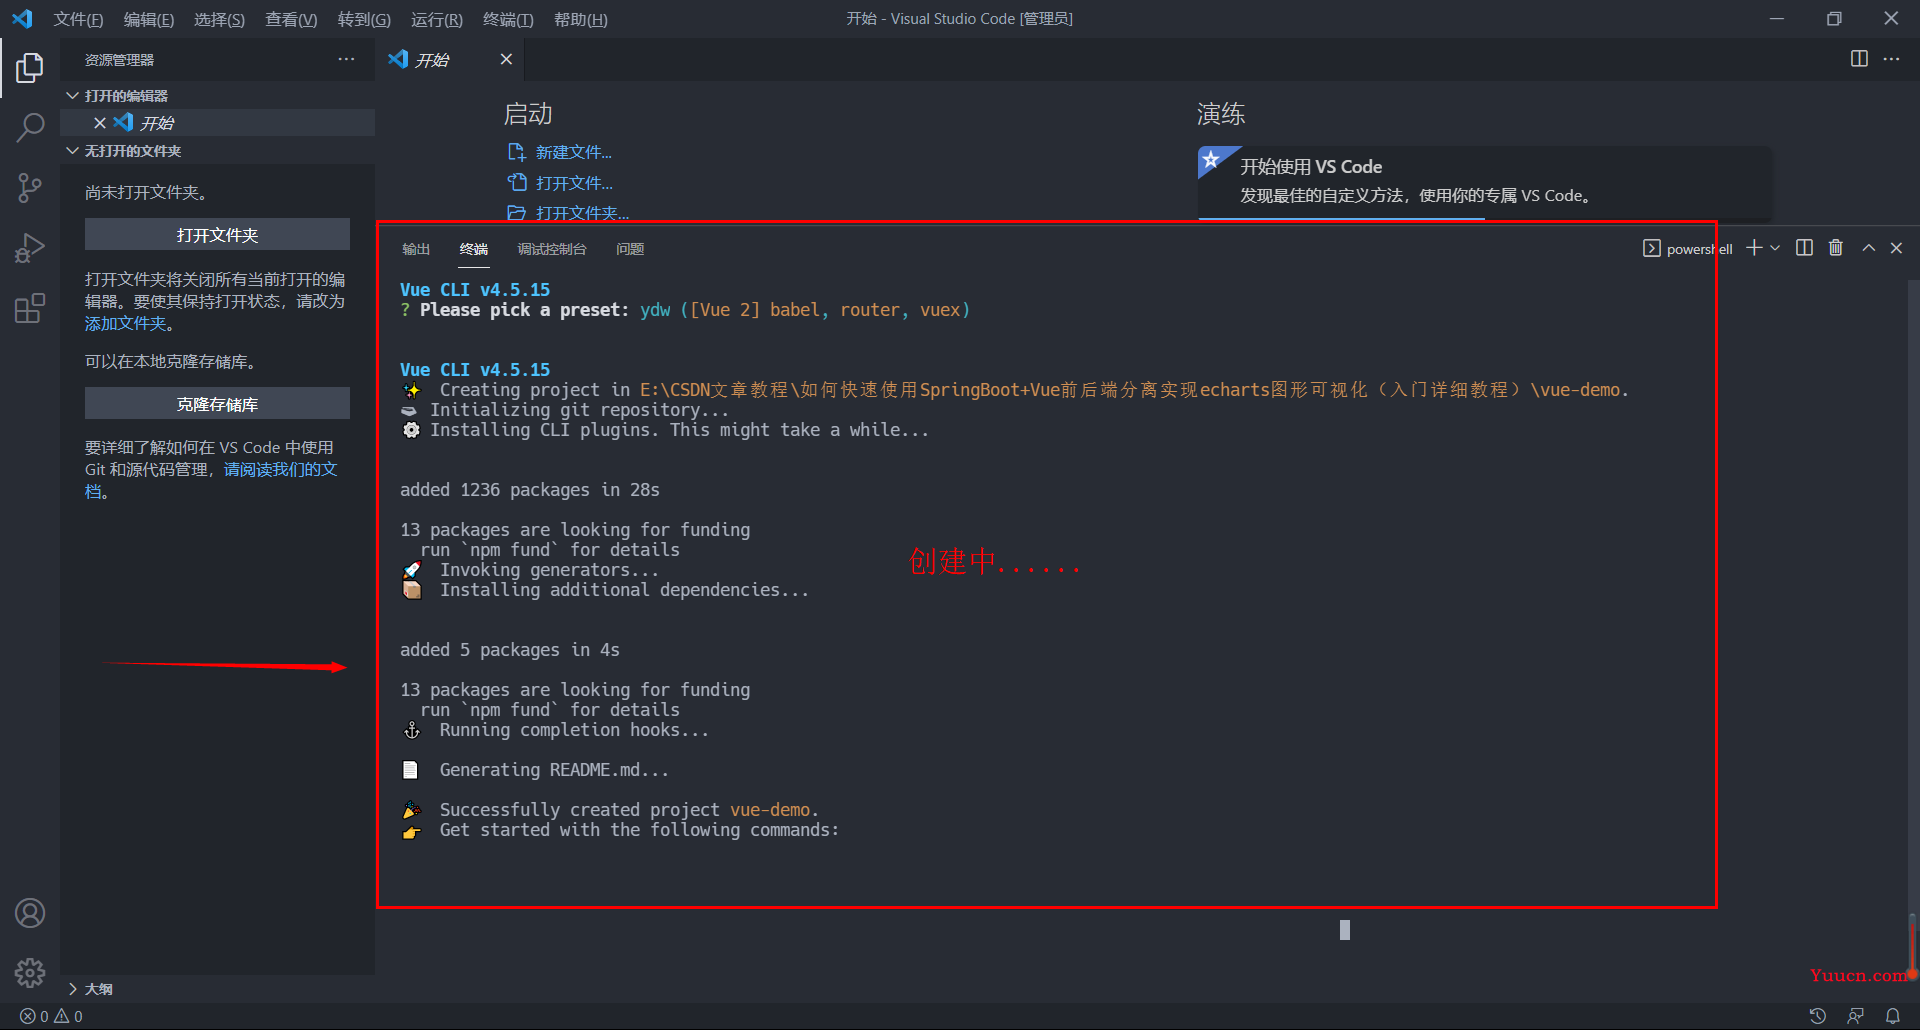Open the 帮助(H) menu

(580, 19)
